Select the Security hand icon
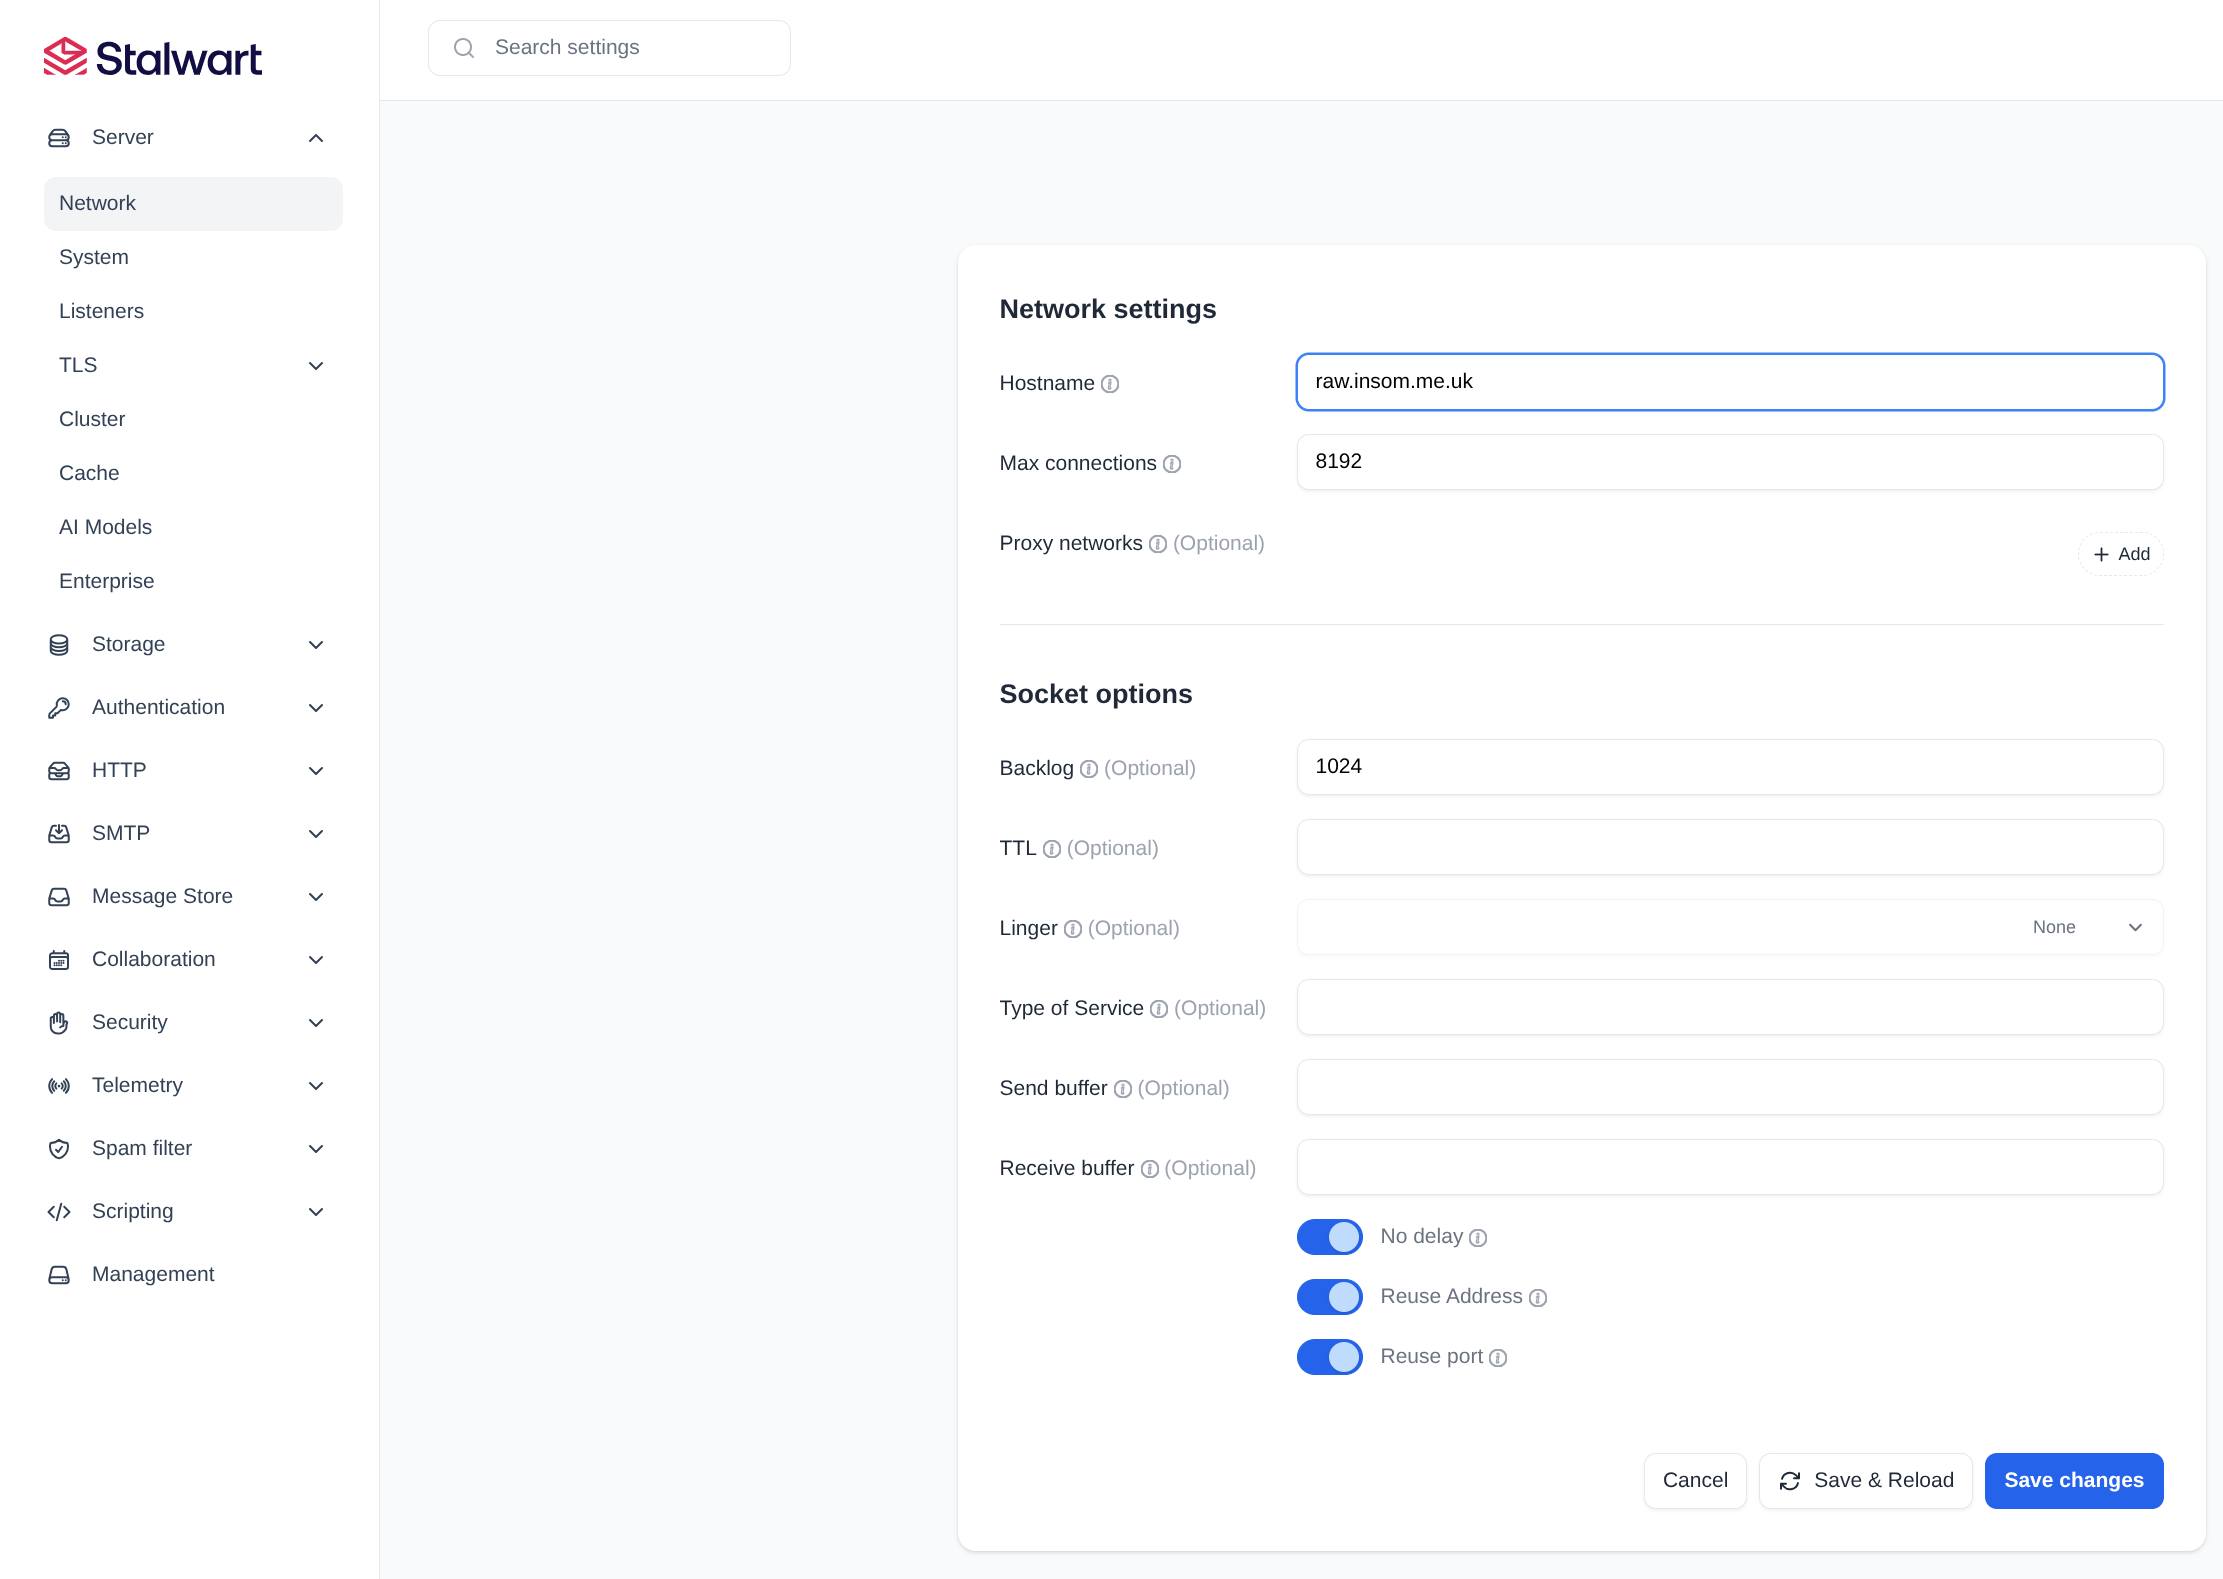This screenshot has width=2223, height=1579. 60,1022
